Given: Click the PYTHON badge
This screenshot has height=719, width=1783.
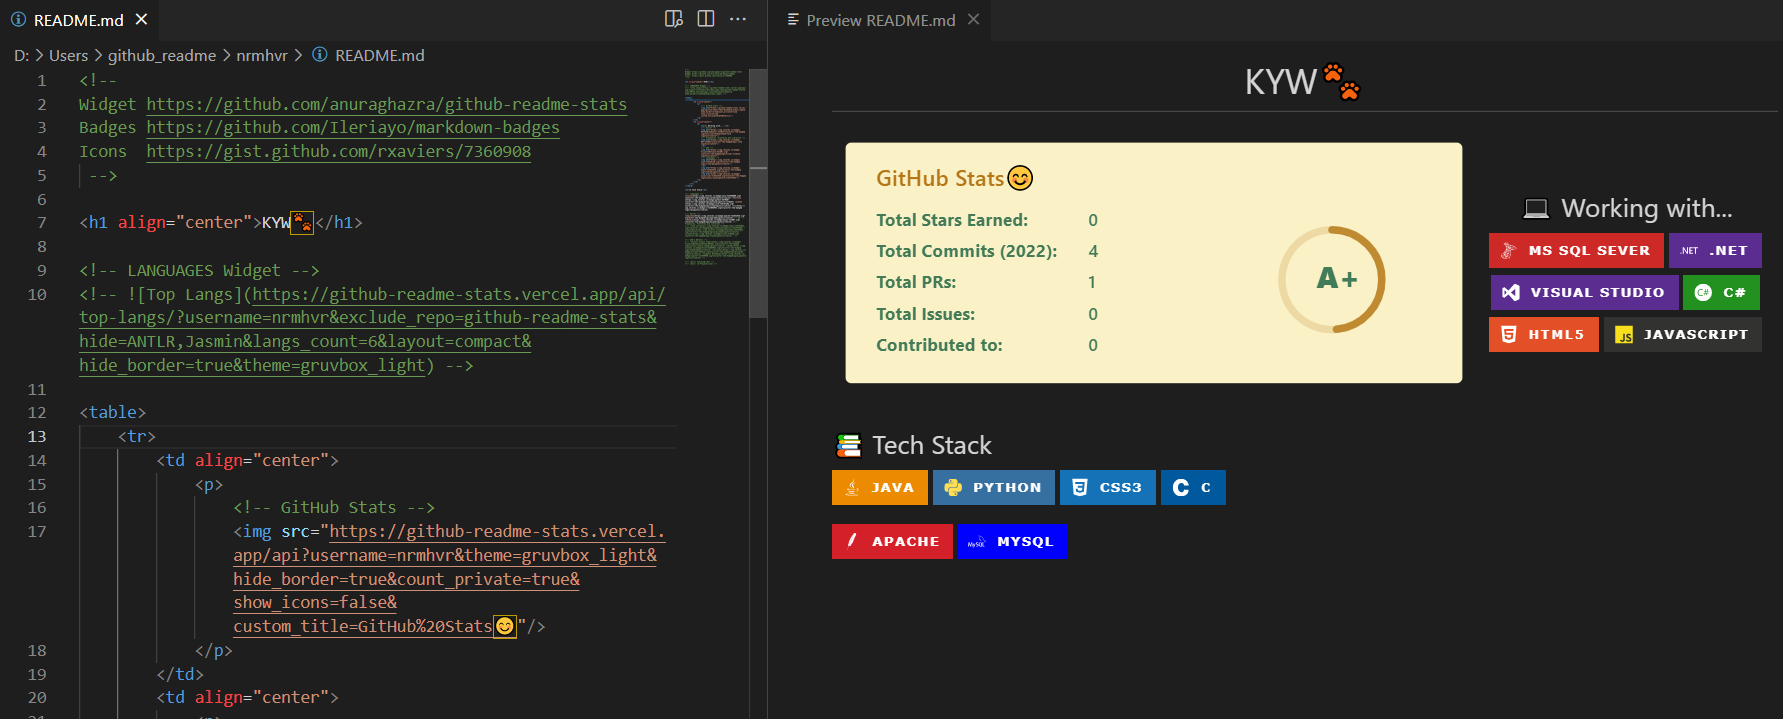Looking at the screenshot, I should click(994, 487).
